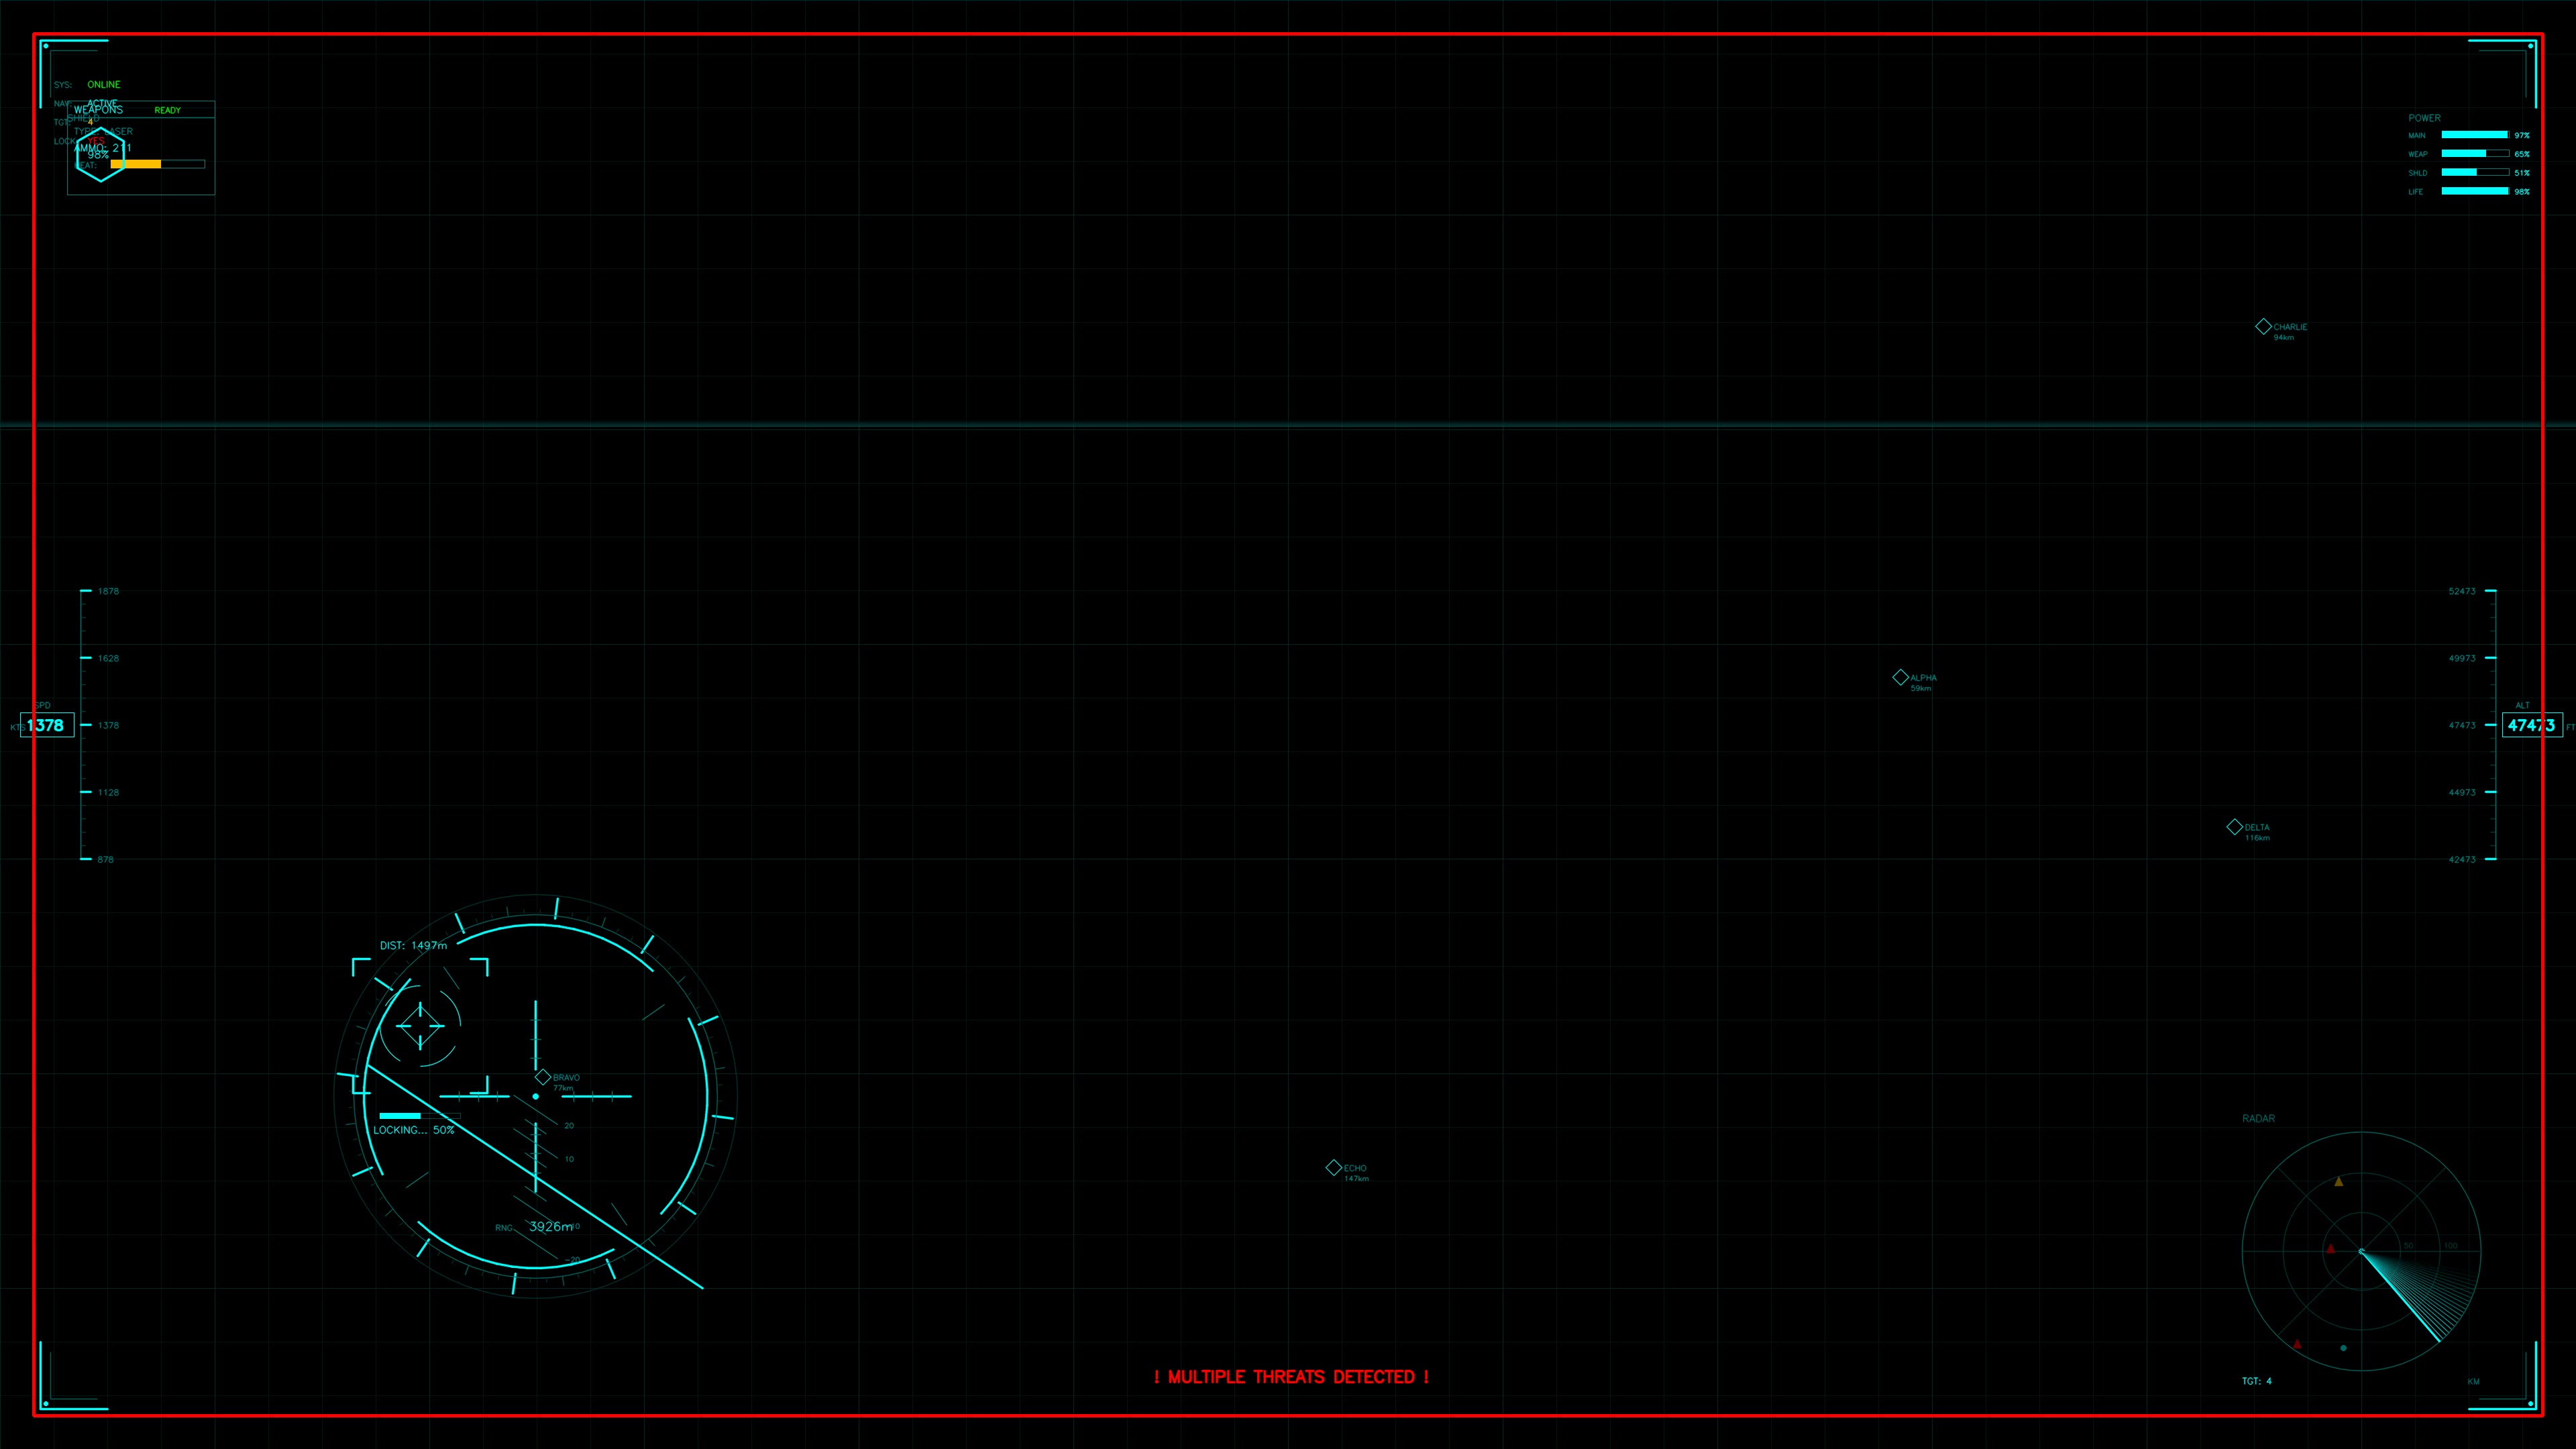2576x1449 pixels.
Task: Click the hexagonal shield status emblem
Action: pos(101,156)
